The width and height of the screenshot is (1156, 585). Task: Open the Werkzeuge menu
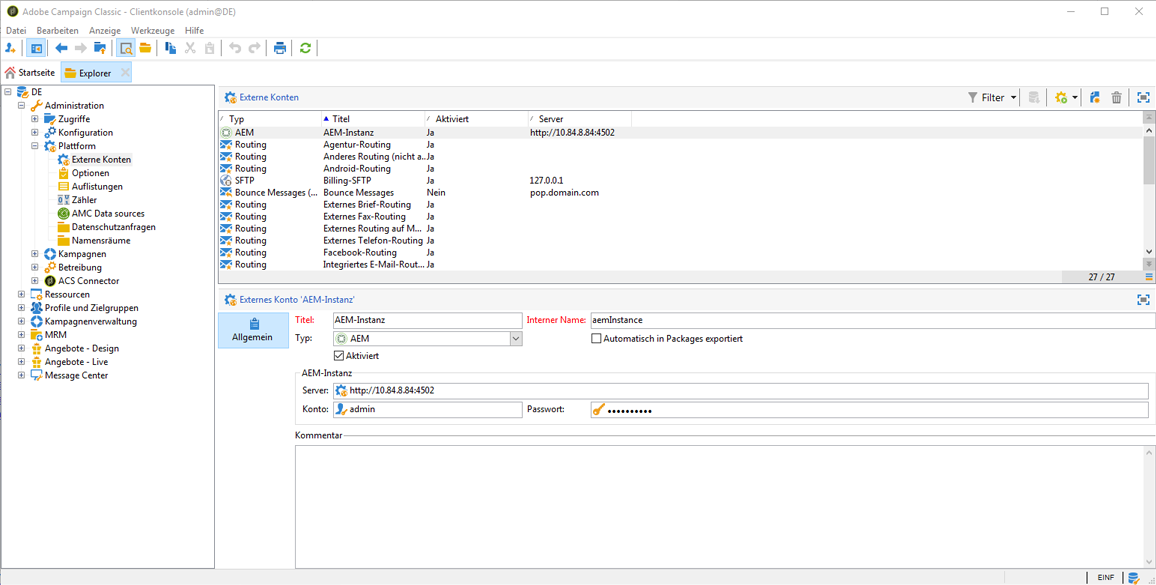tap(153, 30)
